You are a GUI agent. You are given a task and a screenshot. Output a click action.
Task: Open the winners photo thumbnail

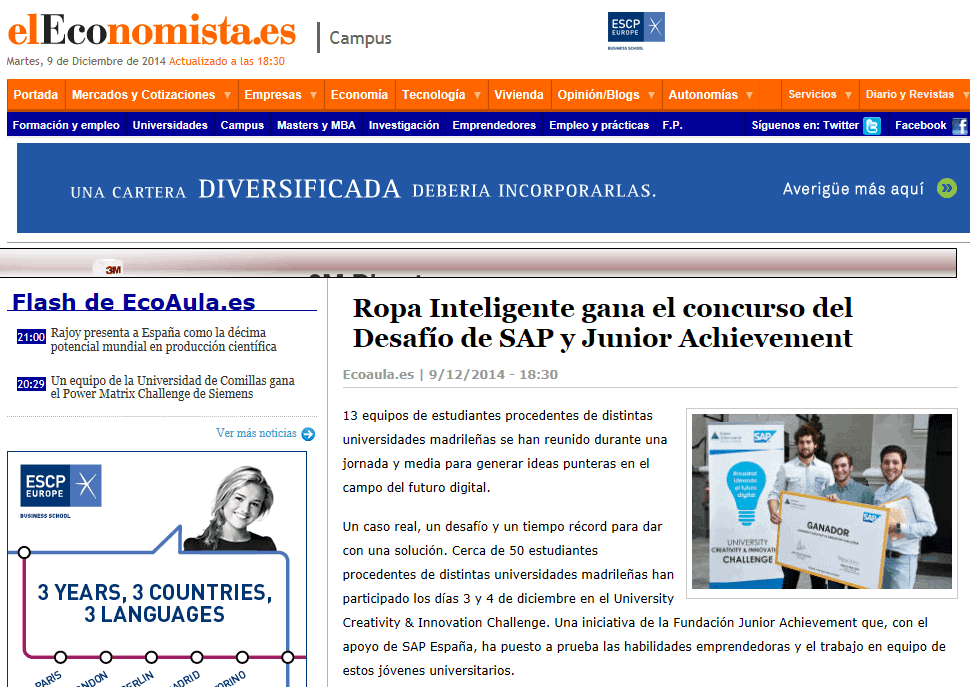(822, 501)
